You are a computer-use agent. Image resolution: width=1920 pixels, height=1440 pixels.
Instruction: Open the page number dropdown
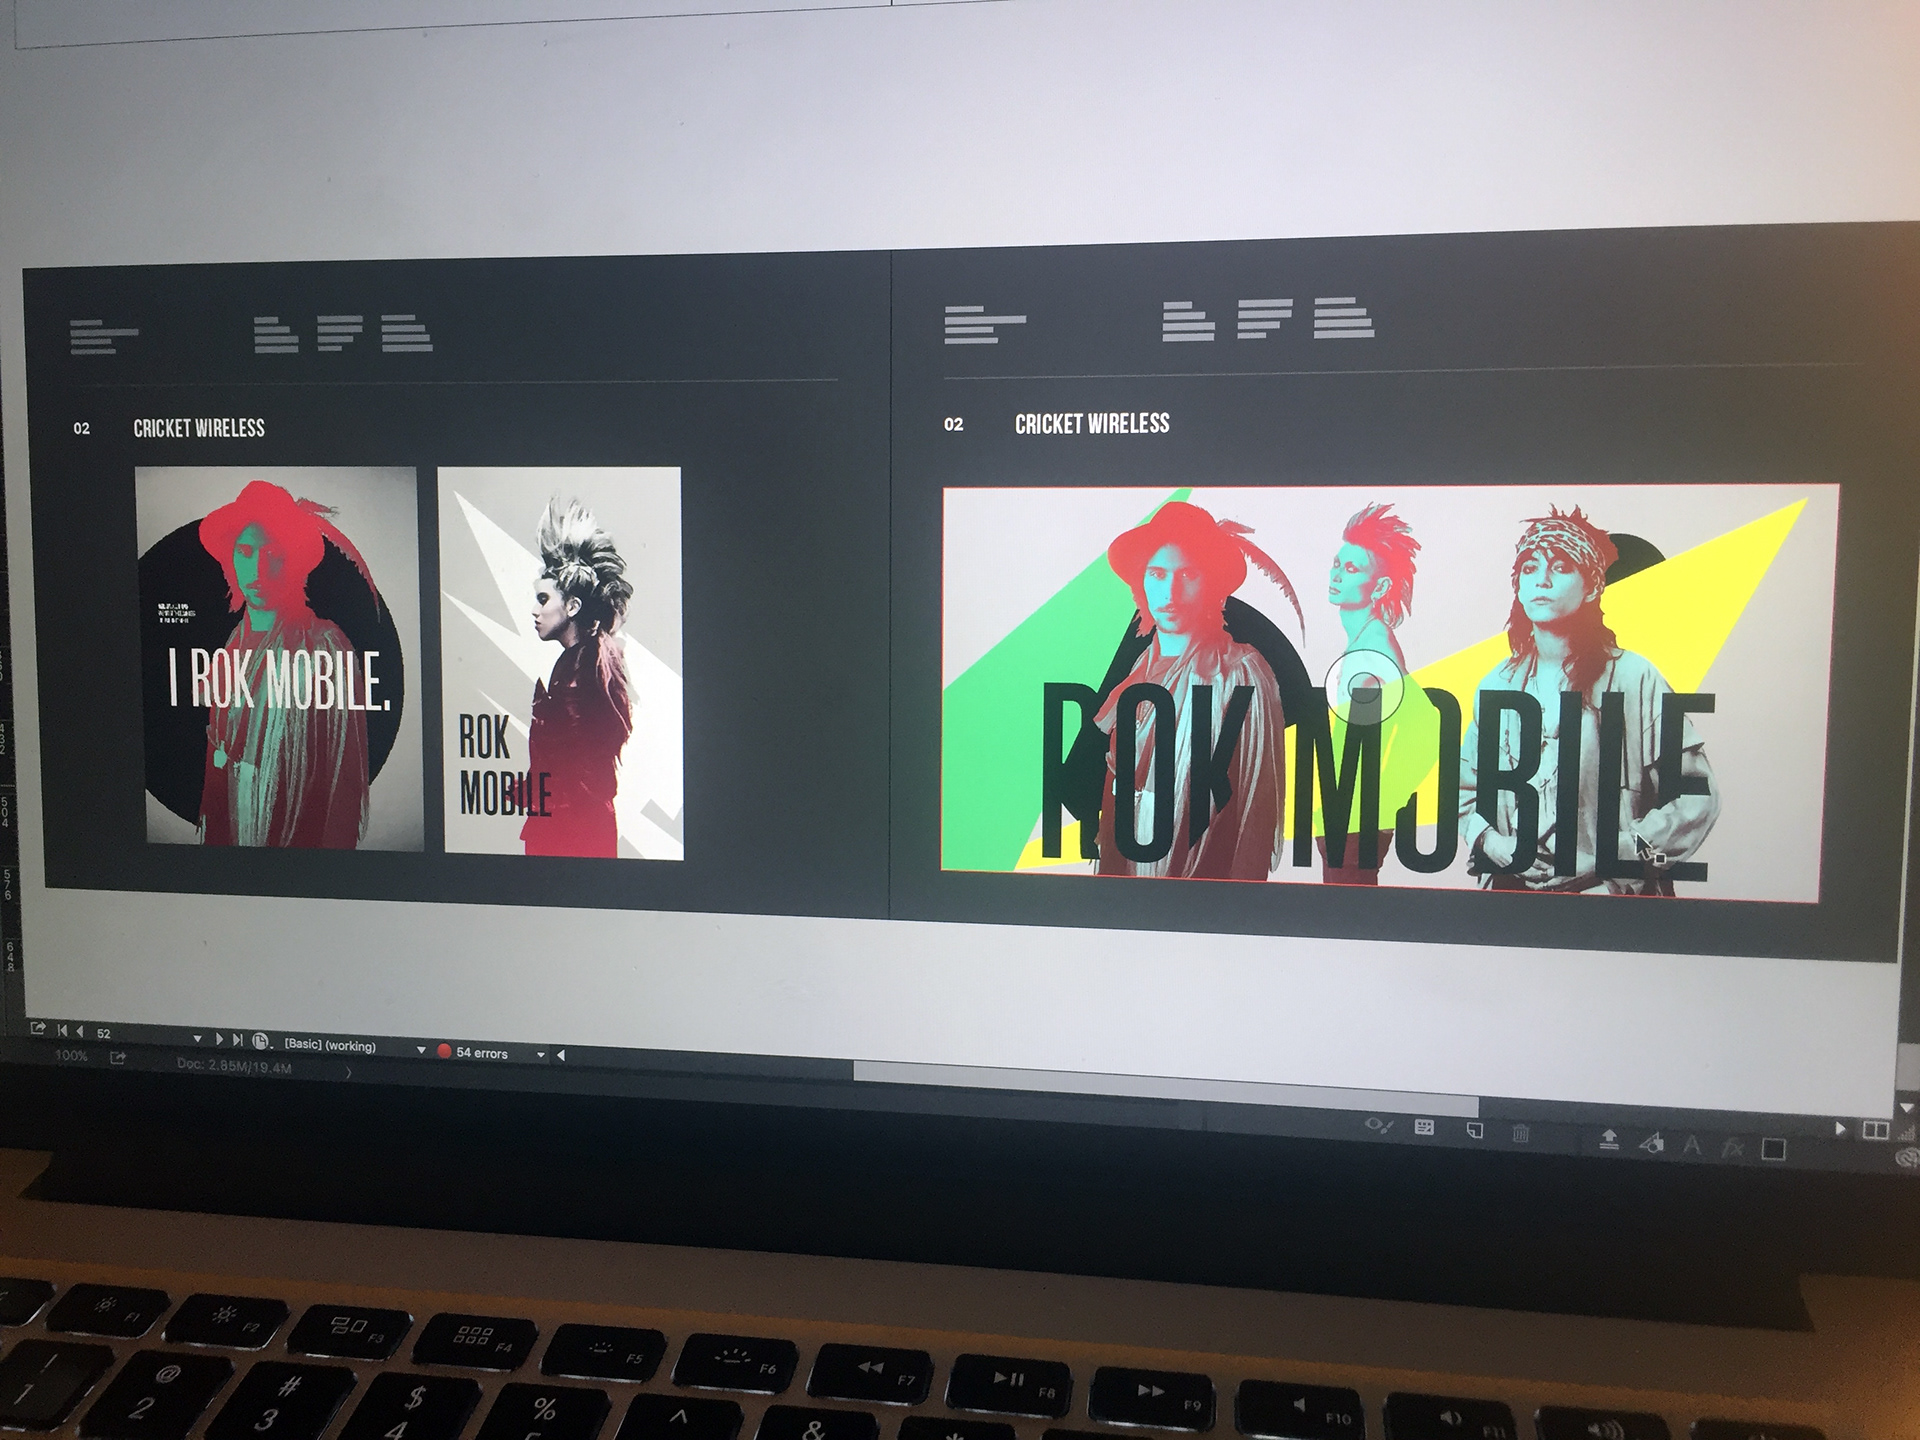click(x=197, y=1039)
